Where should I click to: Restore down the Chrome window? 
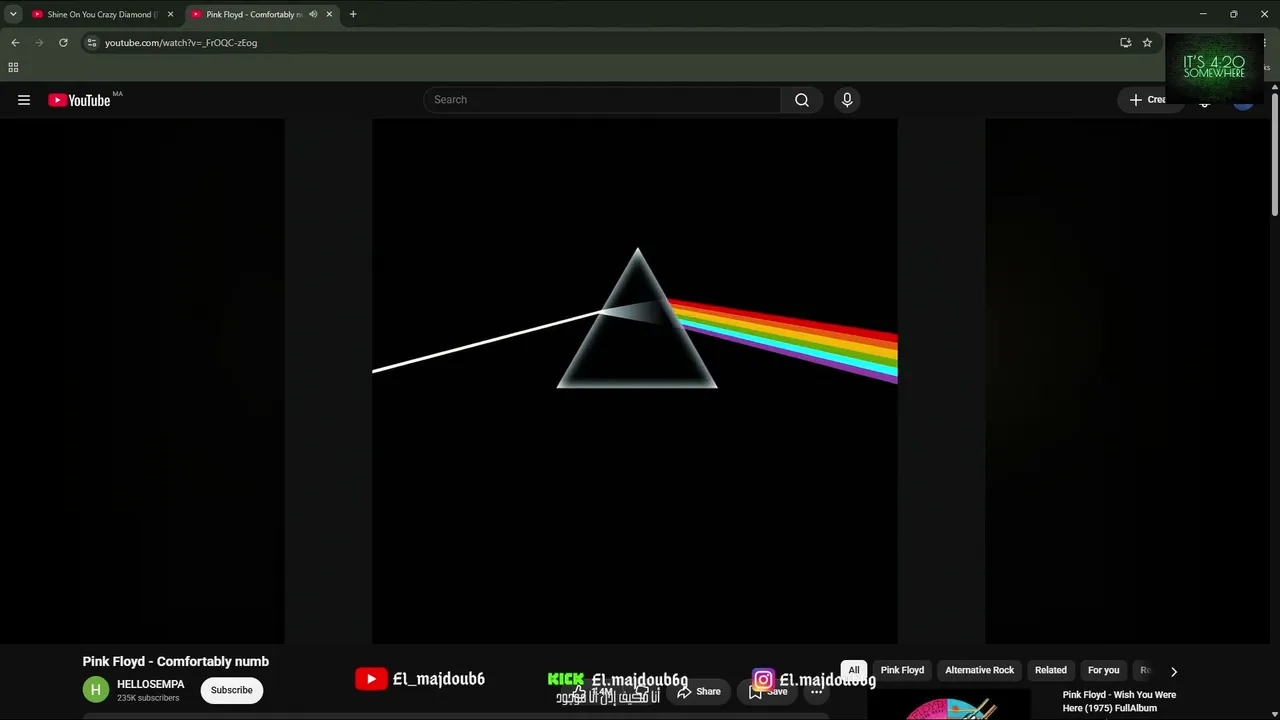[1234, 14]
